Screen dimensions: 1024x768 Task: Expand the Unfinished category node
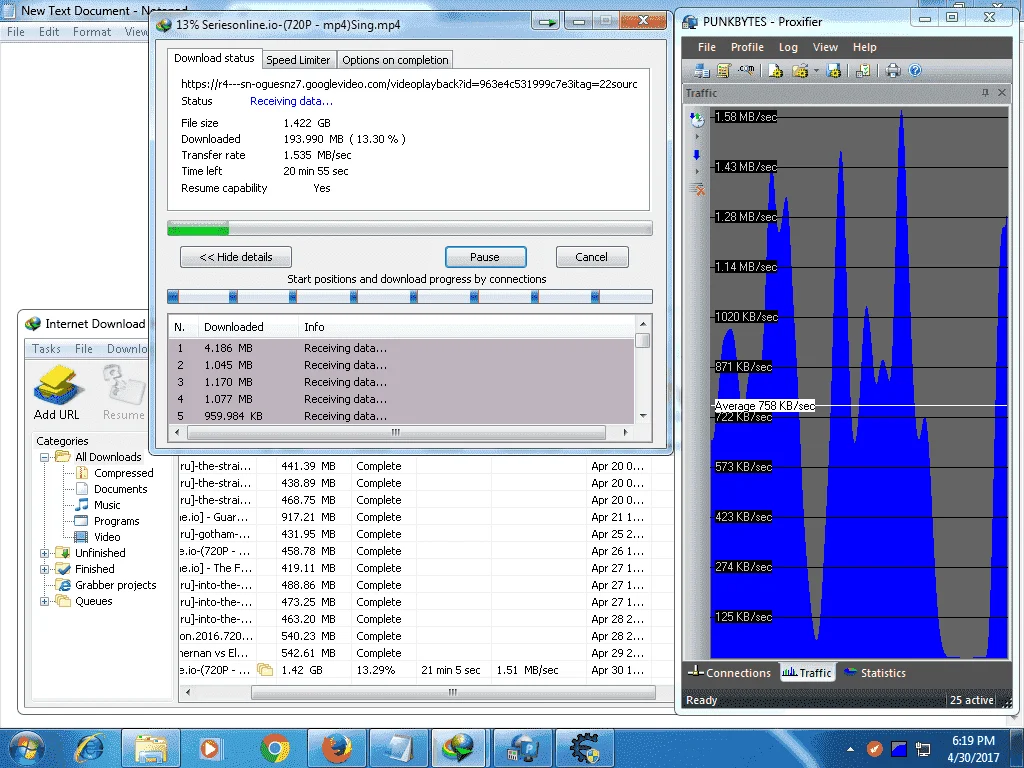(44, 553)
